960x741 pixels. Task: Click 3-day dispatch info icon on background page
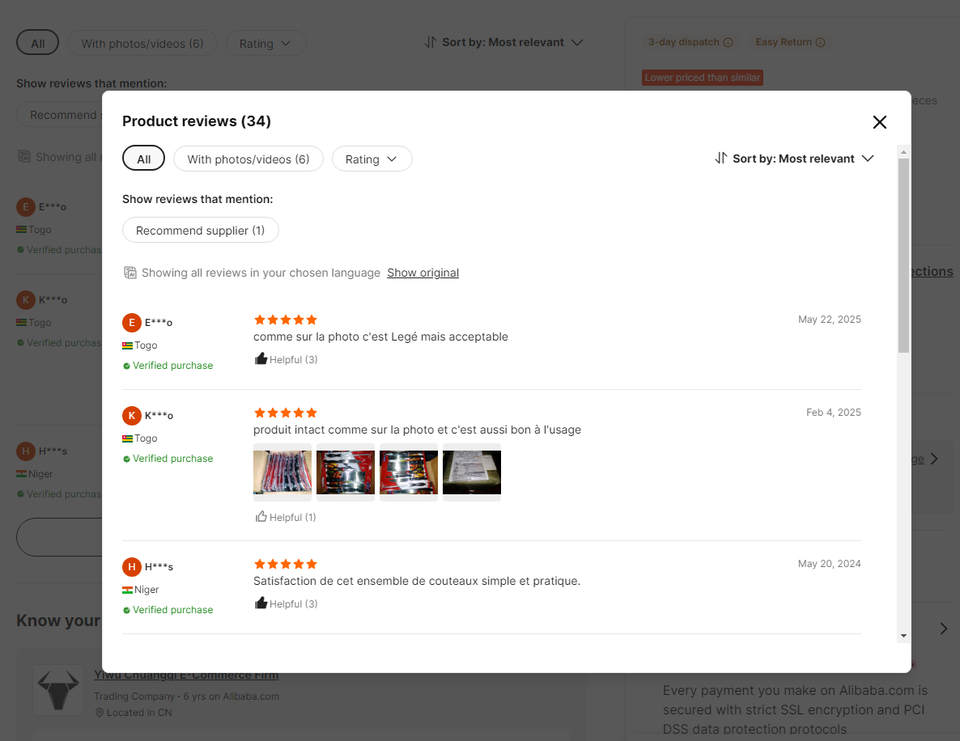pos(728,42)
